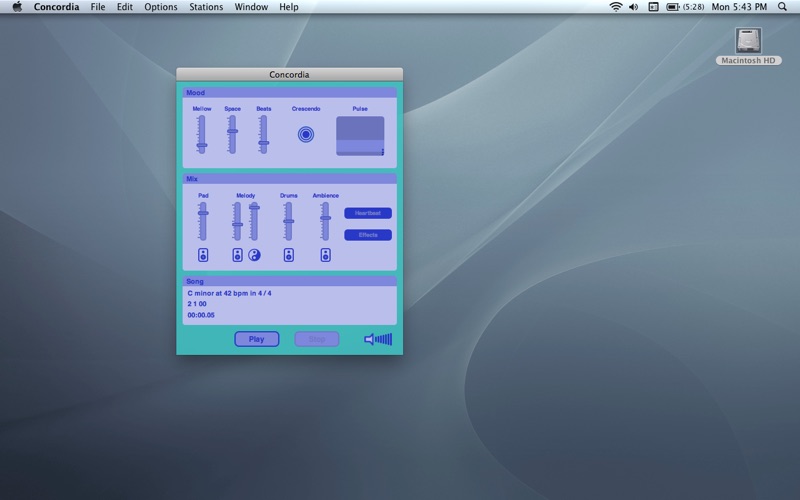
Task: Click the Pad volume slider
Action: pos(203,221)
